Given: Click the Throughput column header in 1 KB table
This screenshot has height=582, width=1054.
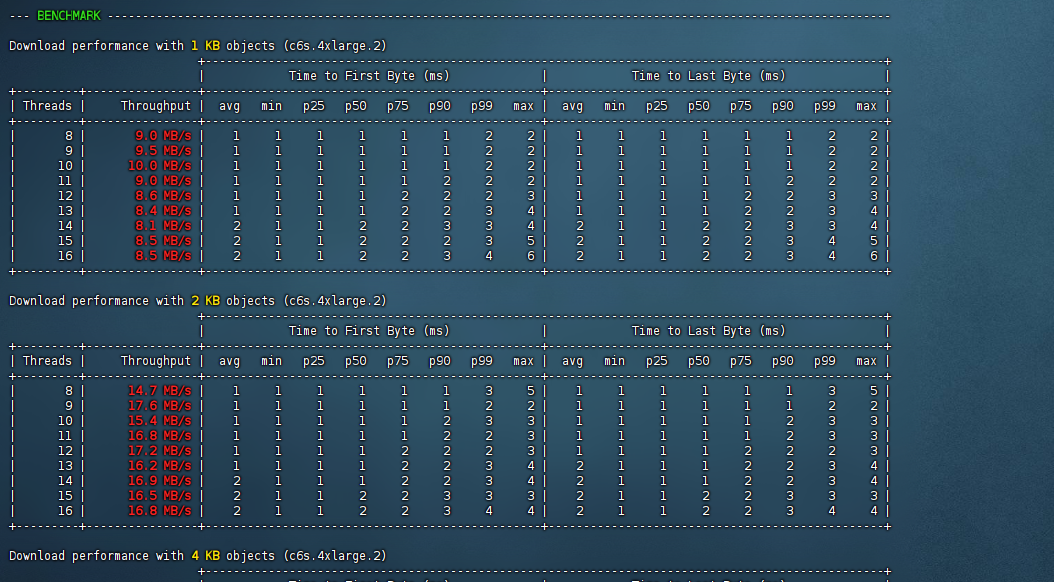Looking at the screenshot, I should point(156,106).
